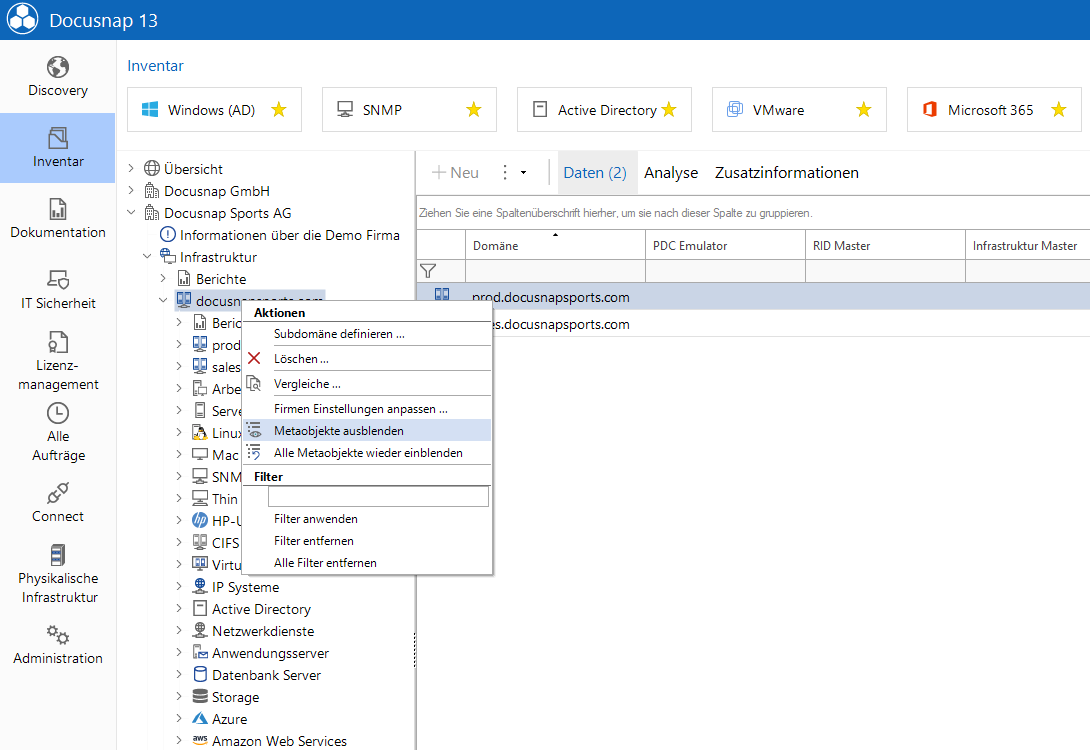
Task: Open the Inventar sidebar section
Action: pyautogui.click(x=58, y=147)
